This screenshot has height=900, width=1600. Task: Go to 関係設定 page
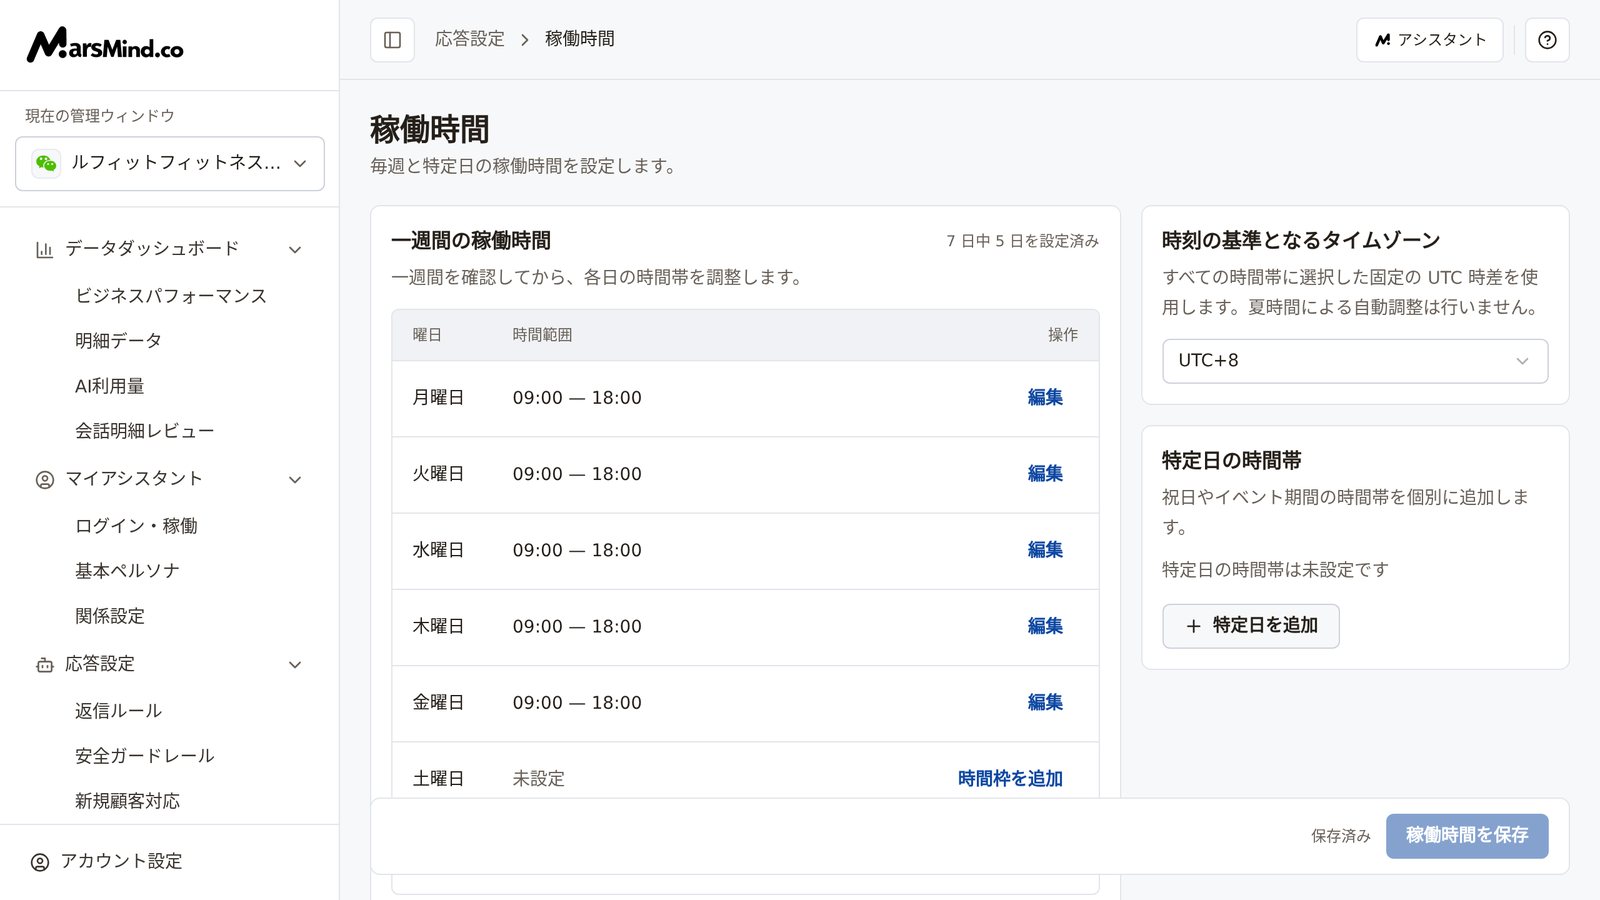pyautogui.click(x=110, y=616)
